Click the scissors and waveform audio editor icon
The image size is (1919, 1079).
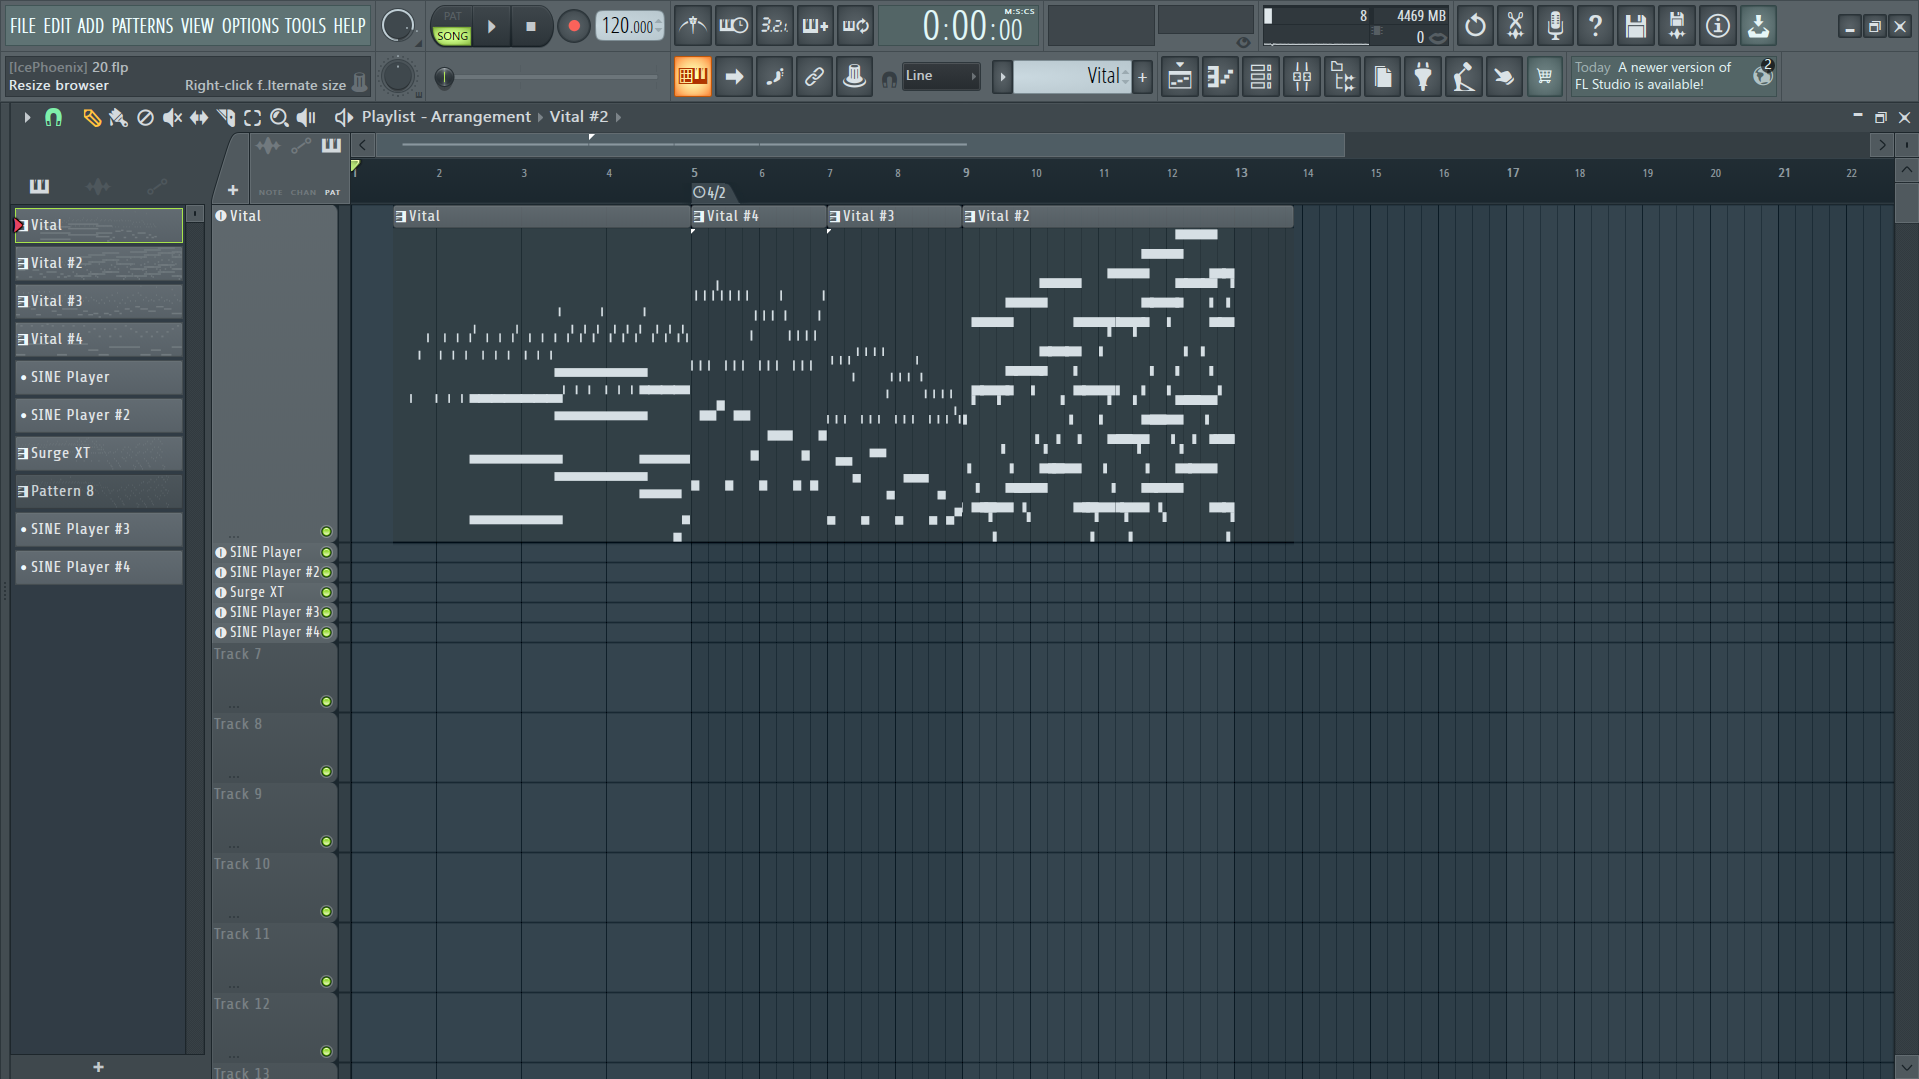point(1516,26)
